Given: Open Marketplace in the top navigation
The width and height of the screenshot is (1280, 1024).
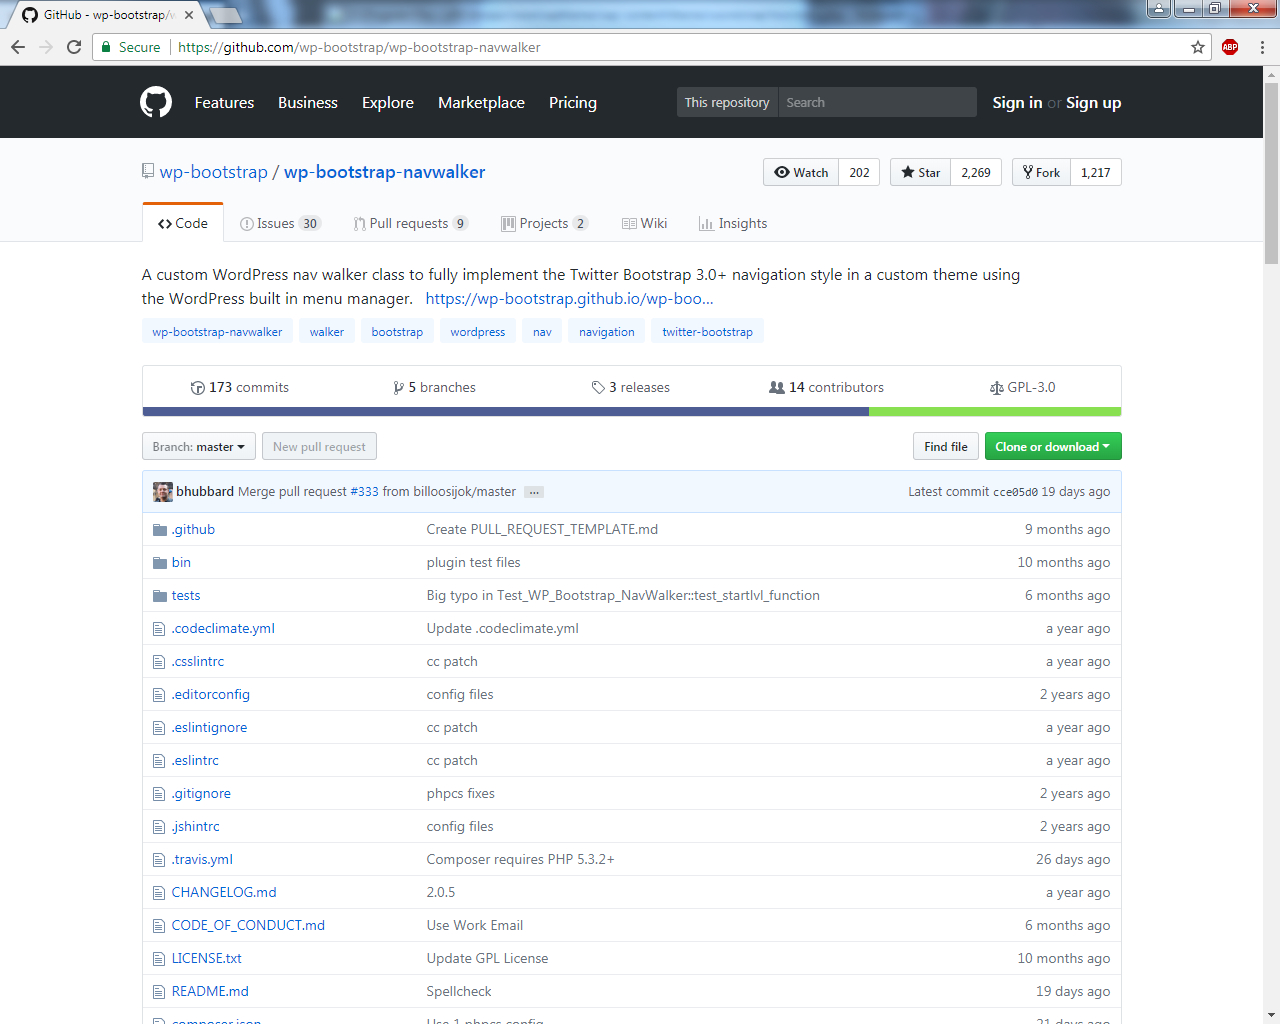Looking at the screenshot, I should coord(481,102).
